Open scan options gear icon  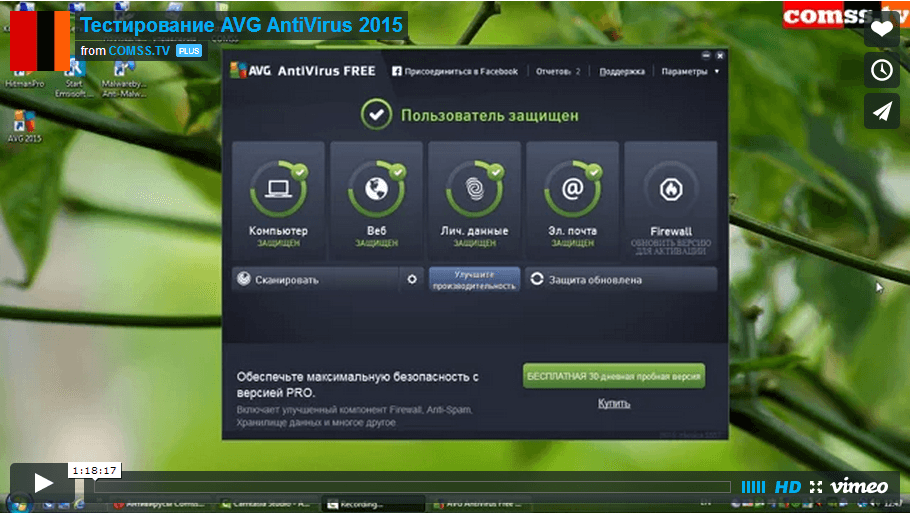[411, 279]
